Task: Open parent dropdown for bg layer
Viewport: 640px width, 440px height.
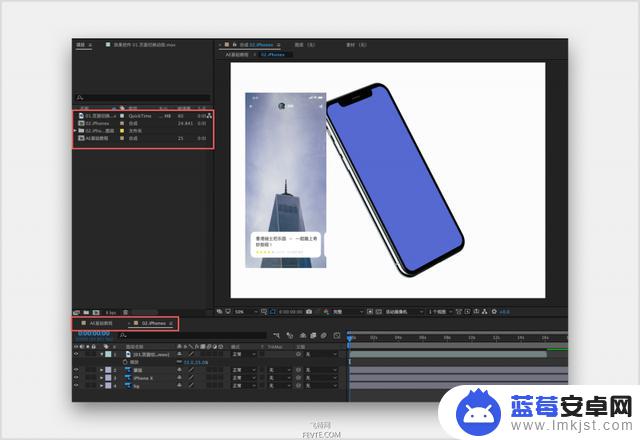Action: coord(321,385)
